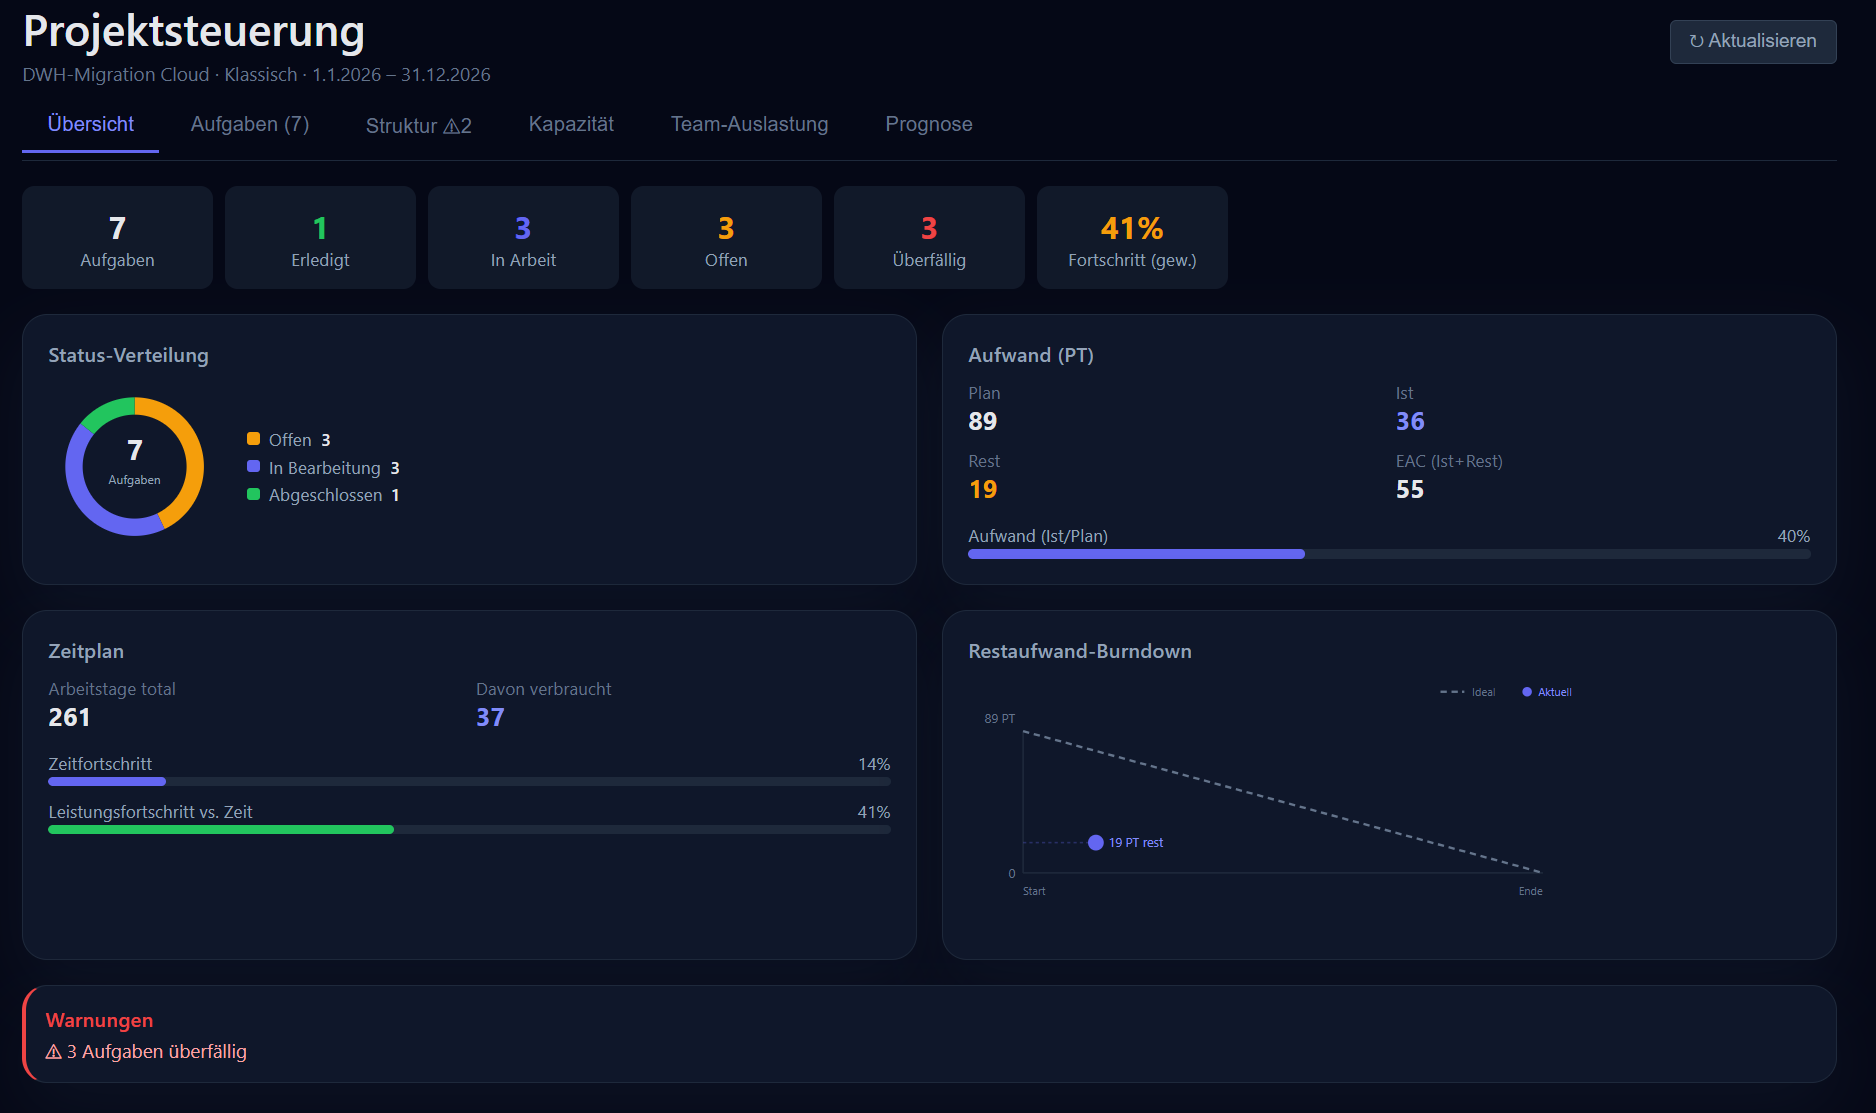This screenshot has height=1113, width=1876.
Task: Open the Team-Auslastung tab
Action: coord(749,124)
